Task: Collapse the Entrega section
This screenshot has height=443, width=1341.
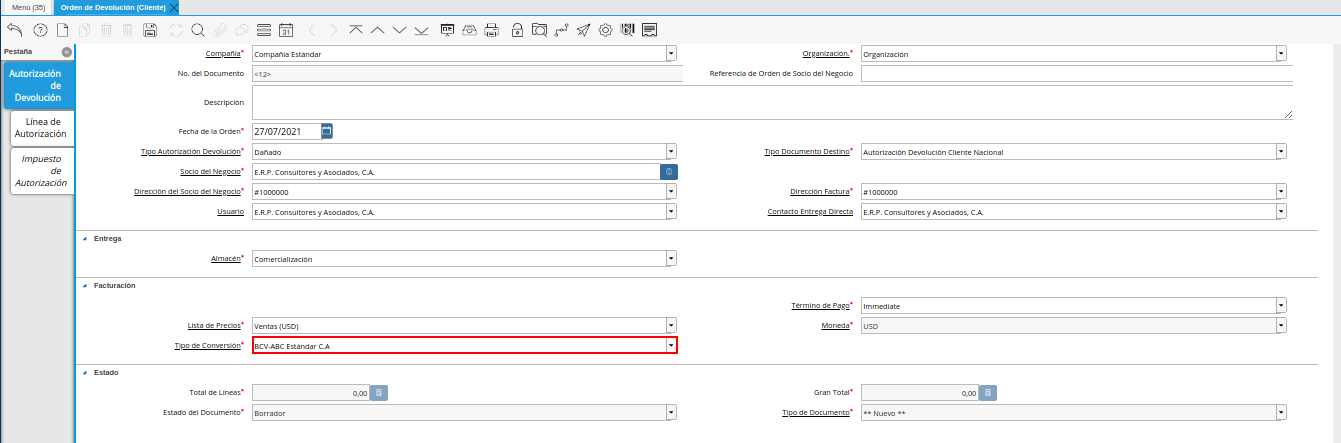Action: coord(84,239)
